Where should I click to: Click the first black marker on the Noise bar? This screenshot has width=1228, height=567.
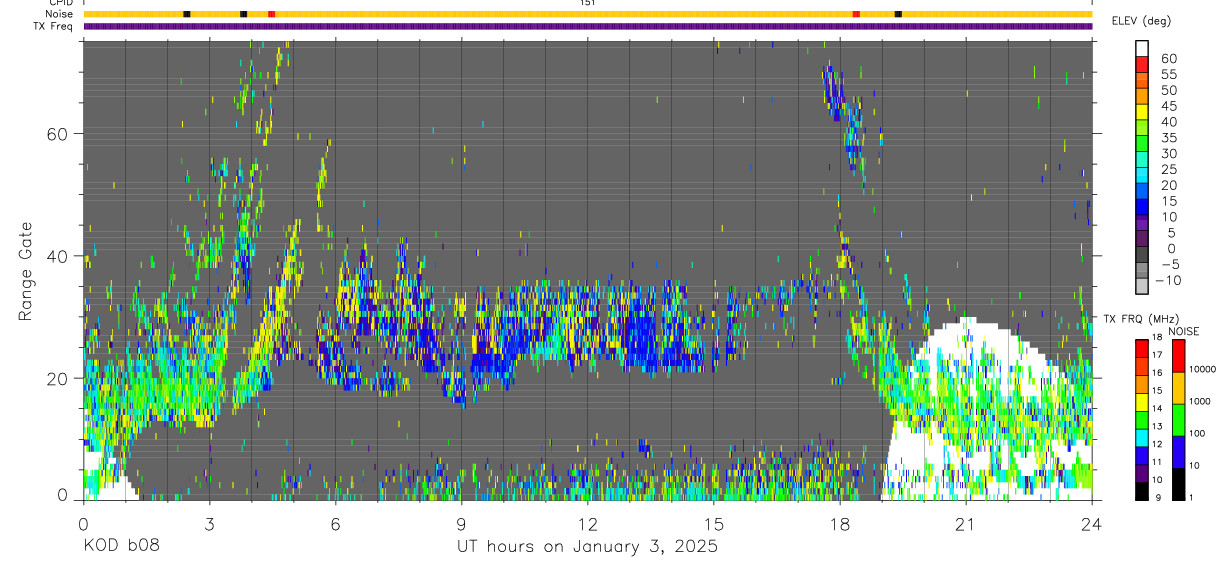coord(187,14)
